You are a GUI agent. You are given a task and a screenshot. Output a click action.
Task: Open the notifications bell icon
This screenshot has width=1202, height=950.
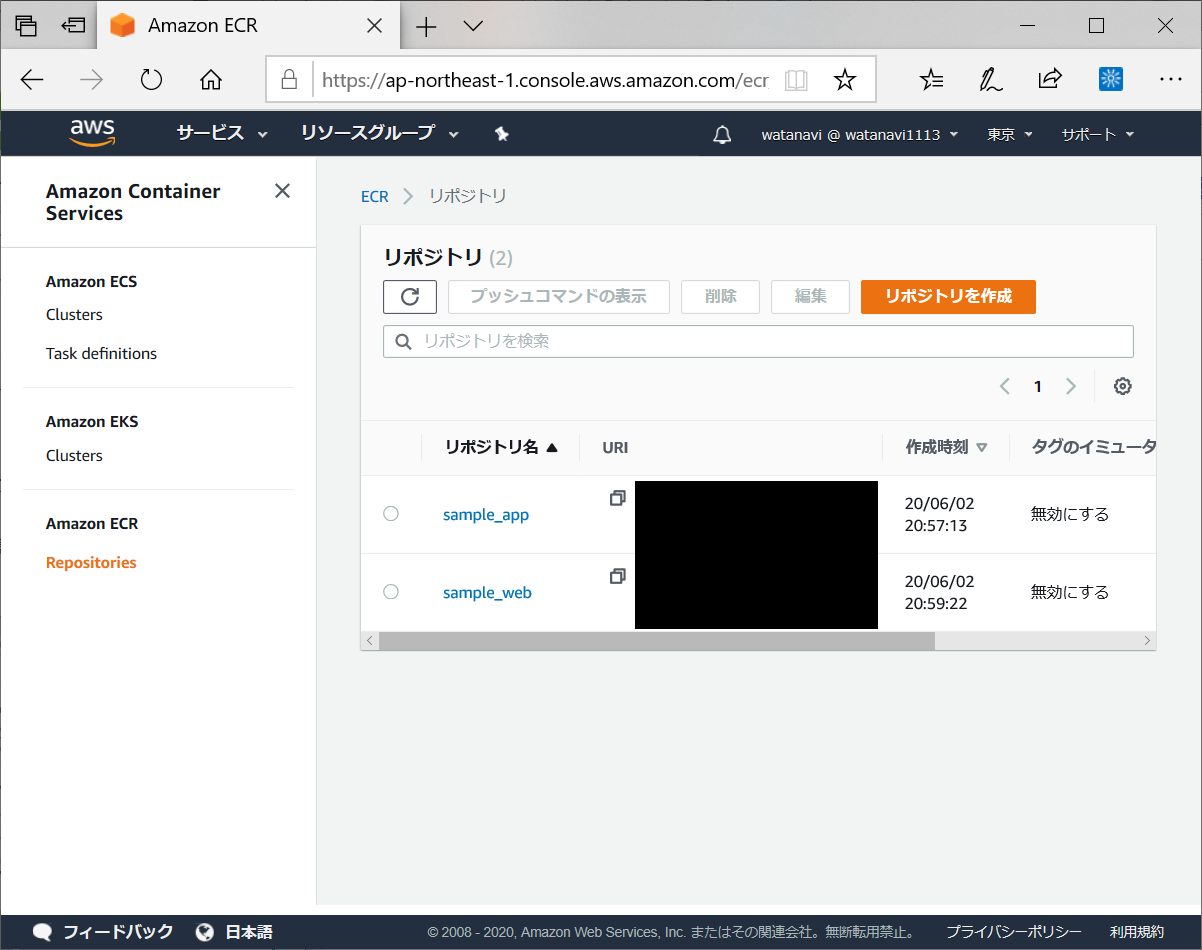point(722,135)
